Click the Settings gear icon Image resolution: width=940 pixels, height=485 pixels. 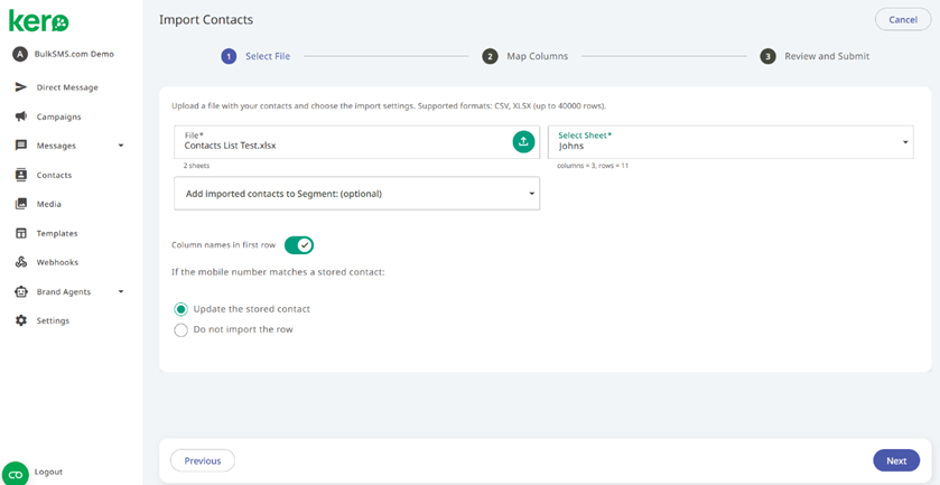21,321
